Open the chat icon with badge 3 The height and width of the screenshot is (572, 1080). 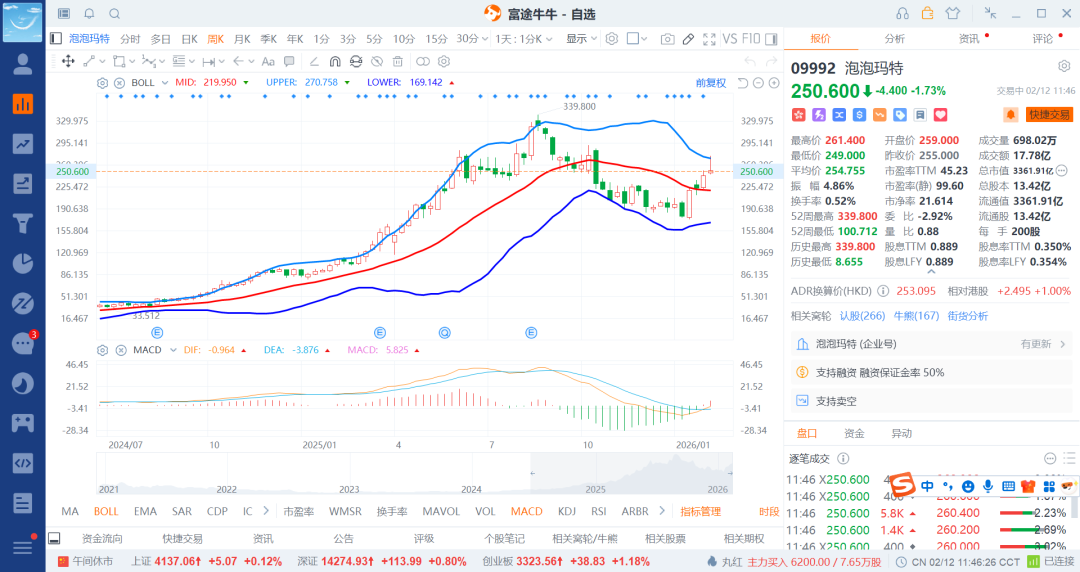[x=23, y=343]
